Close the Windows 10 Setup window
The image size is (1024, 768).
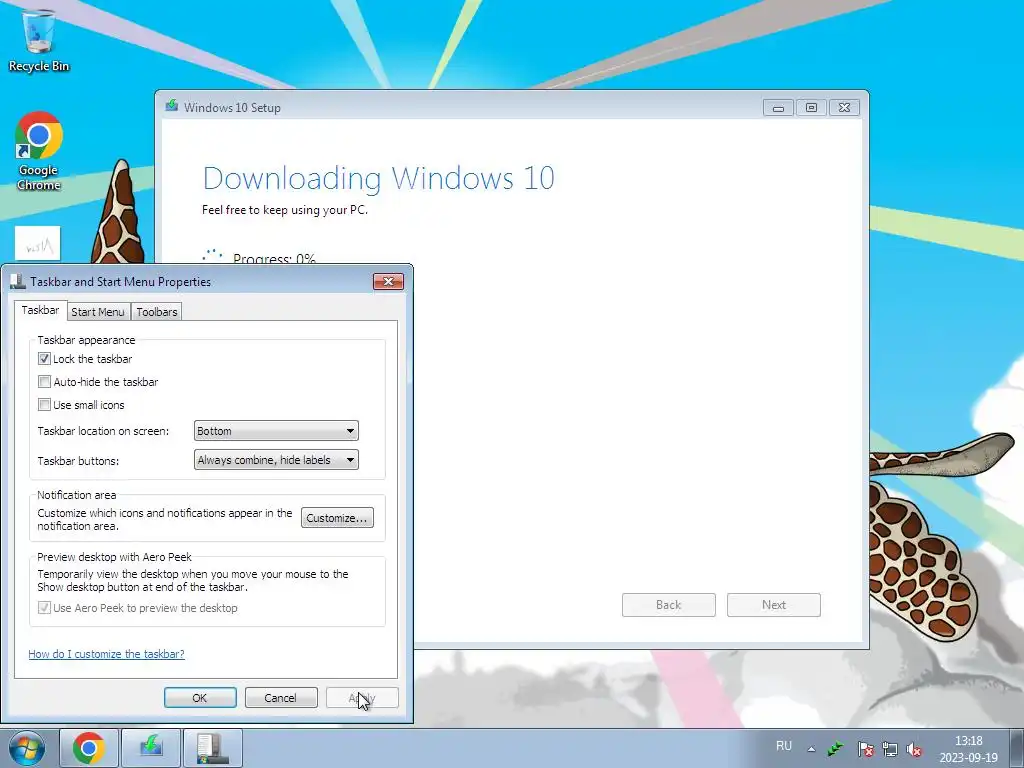pyautogui.click(x=844, y=108)
